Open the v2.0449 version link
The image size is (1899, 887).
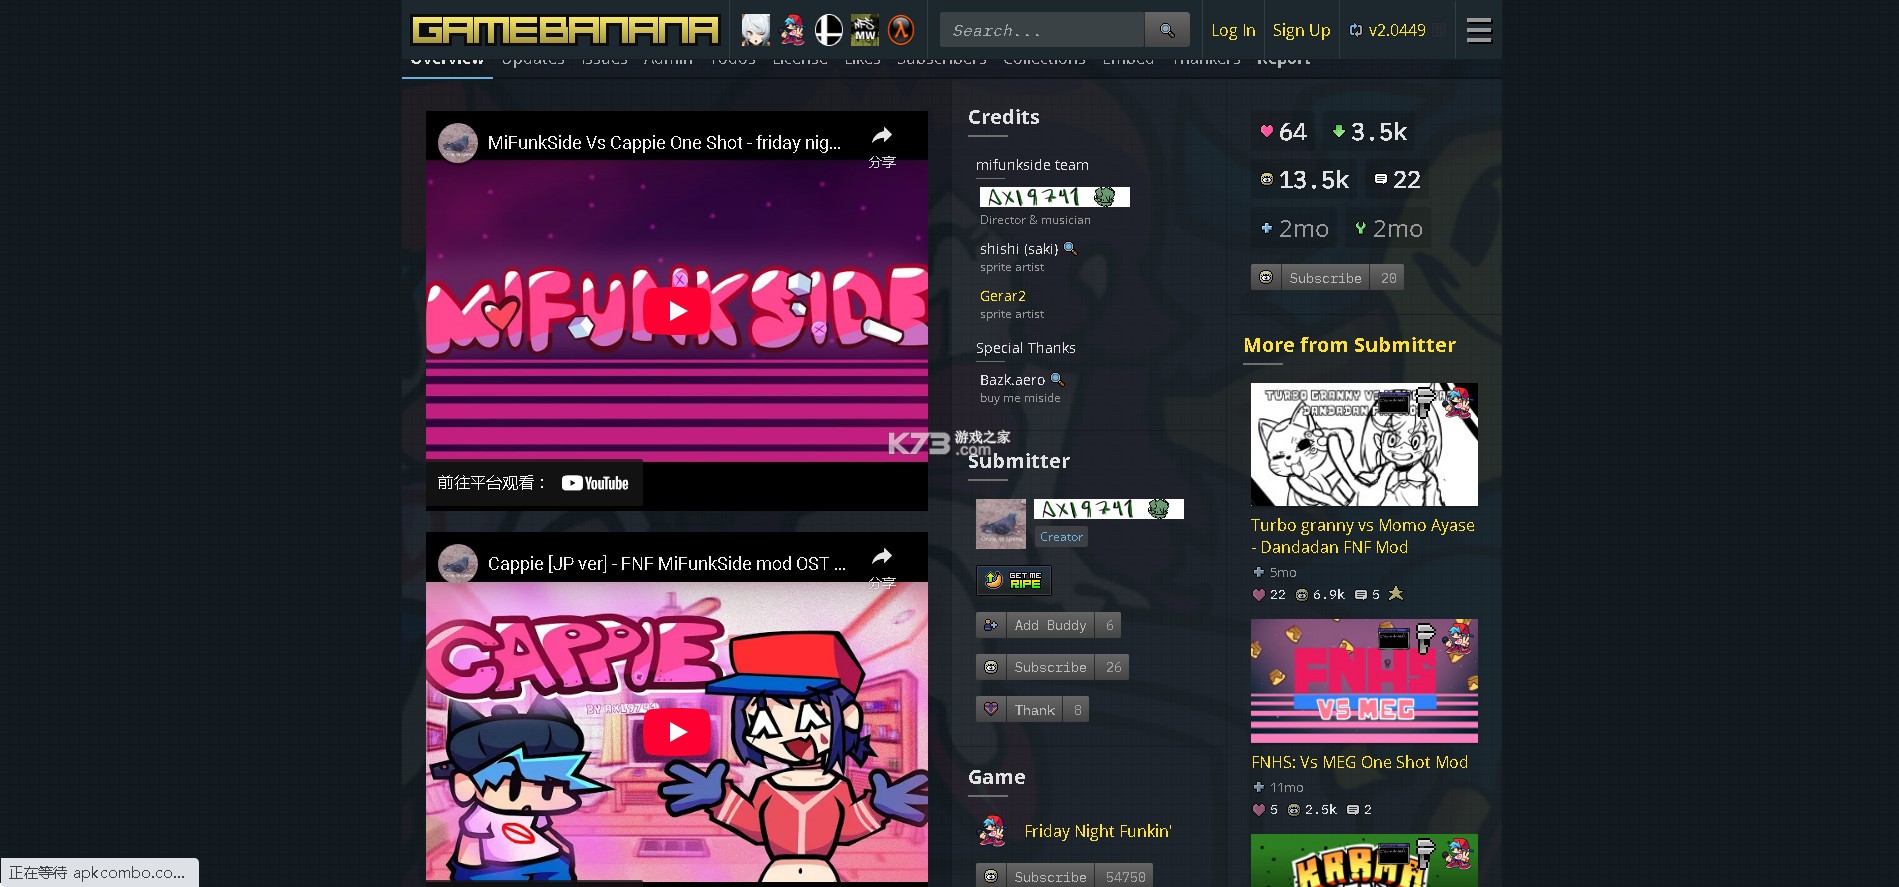(x=1397, y=30)
